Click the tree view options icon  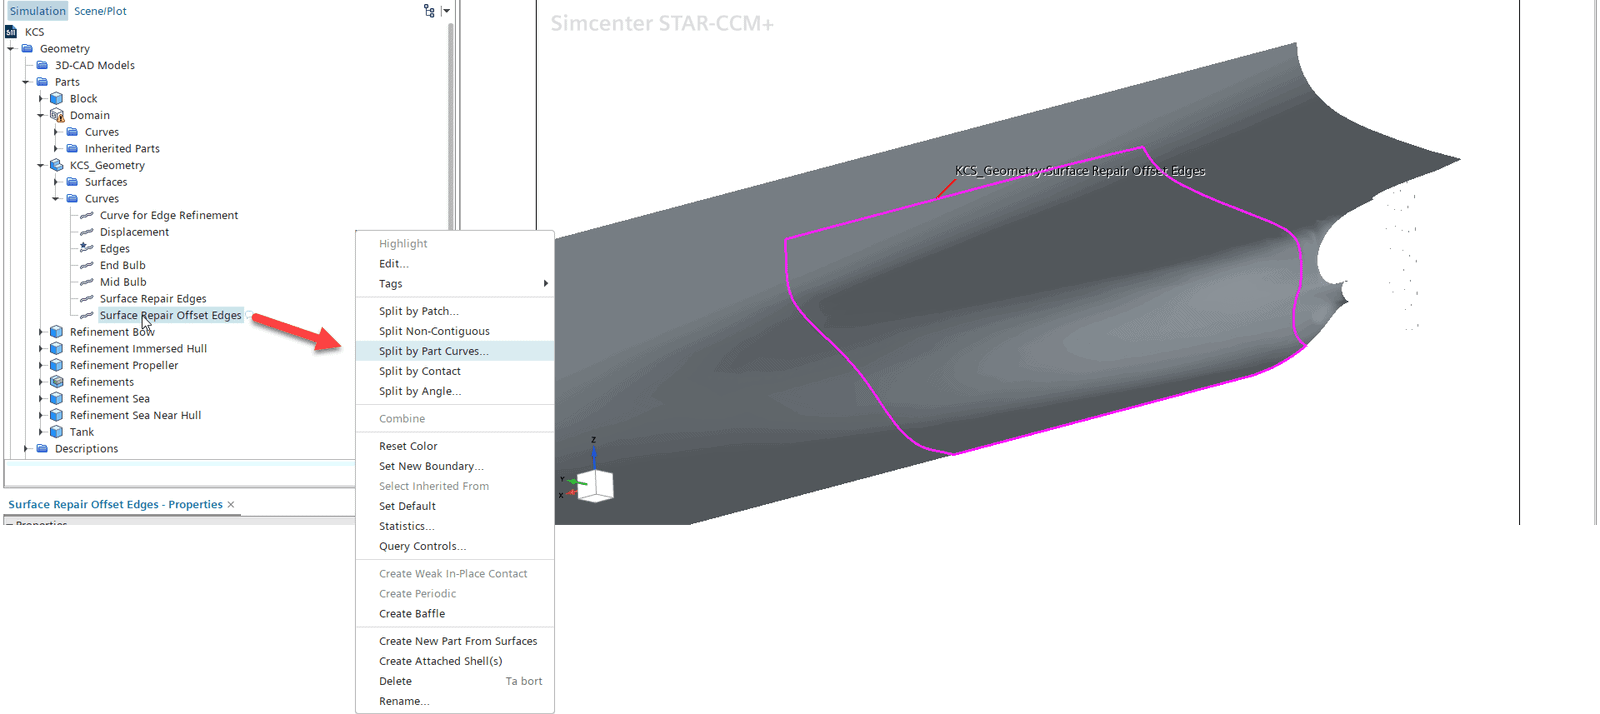[429, 11]
